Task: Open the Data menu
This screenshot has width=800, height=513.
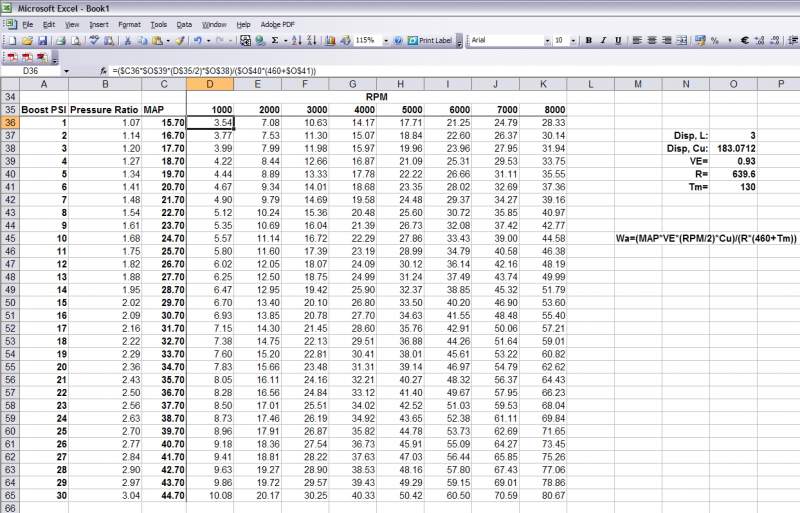Action: click(184, 23)
